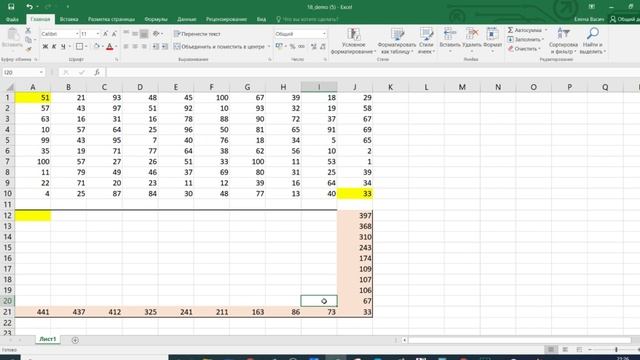Toggle italic (К) formatting
640x360 pixels.
pyautogui.click(x=54, y=47)
